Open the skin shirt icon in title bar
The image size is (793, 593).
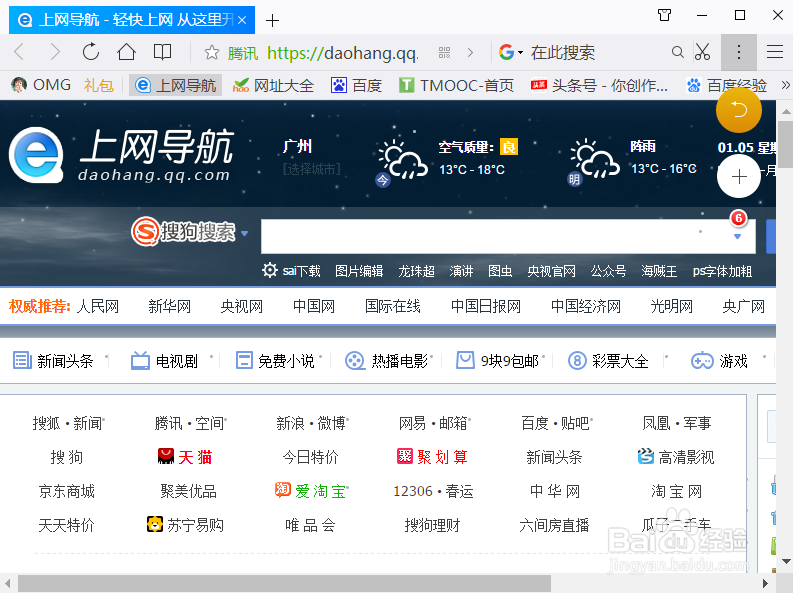665,15
